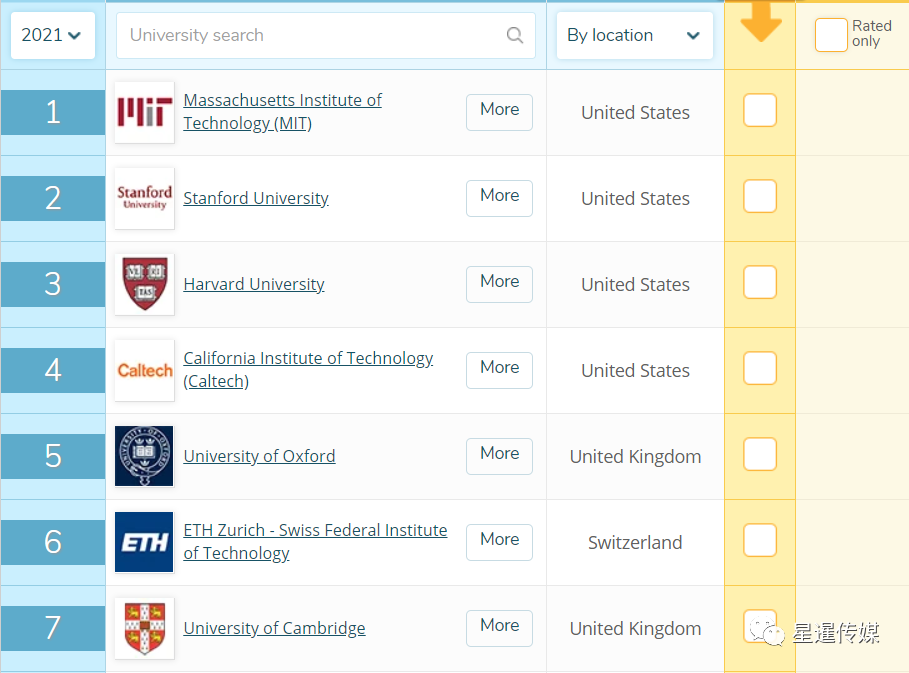
Task: Click the University of Oxford crest
Action: click(144, 456)
